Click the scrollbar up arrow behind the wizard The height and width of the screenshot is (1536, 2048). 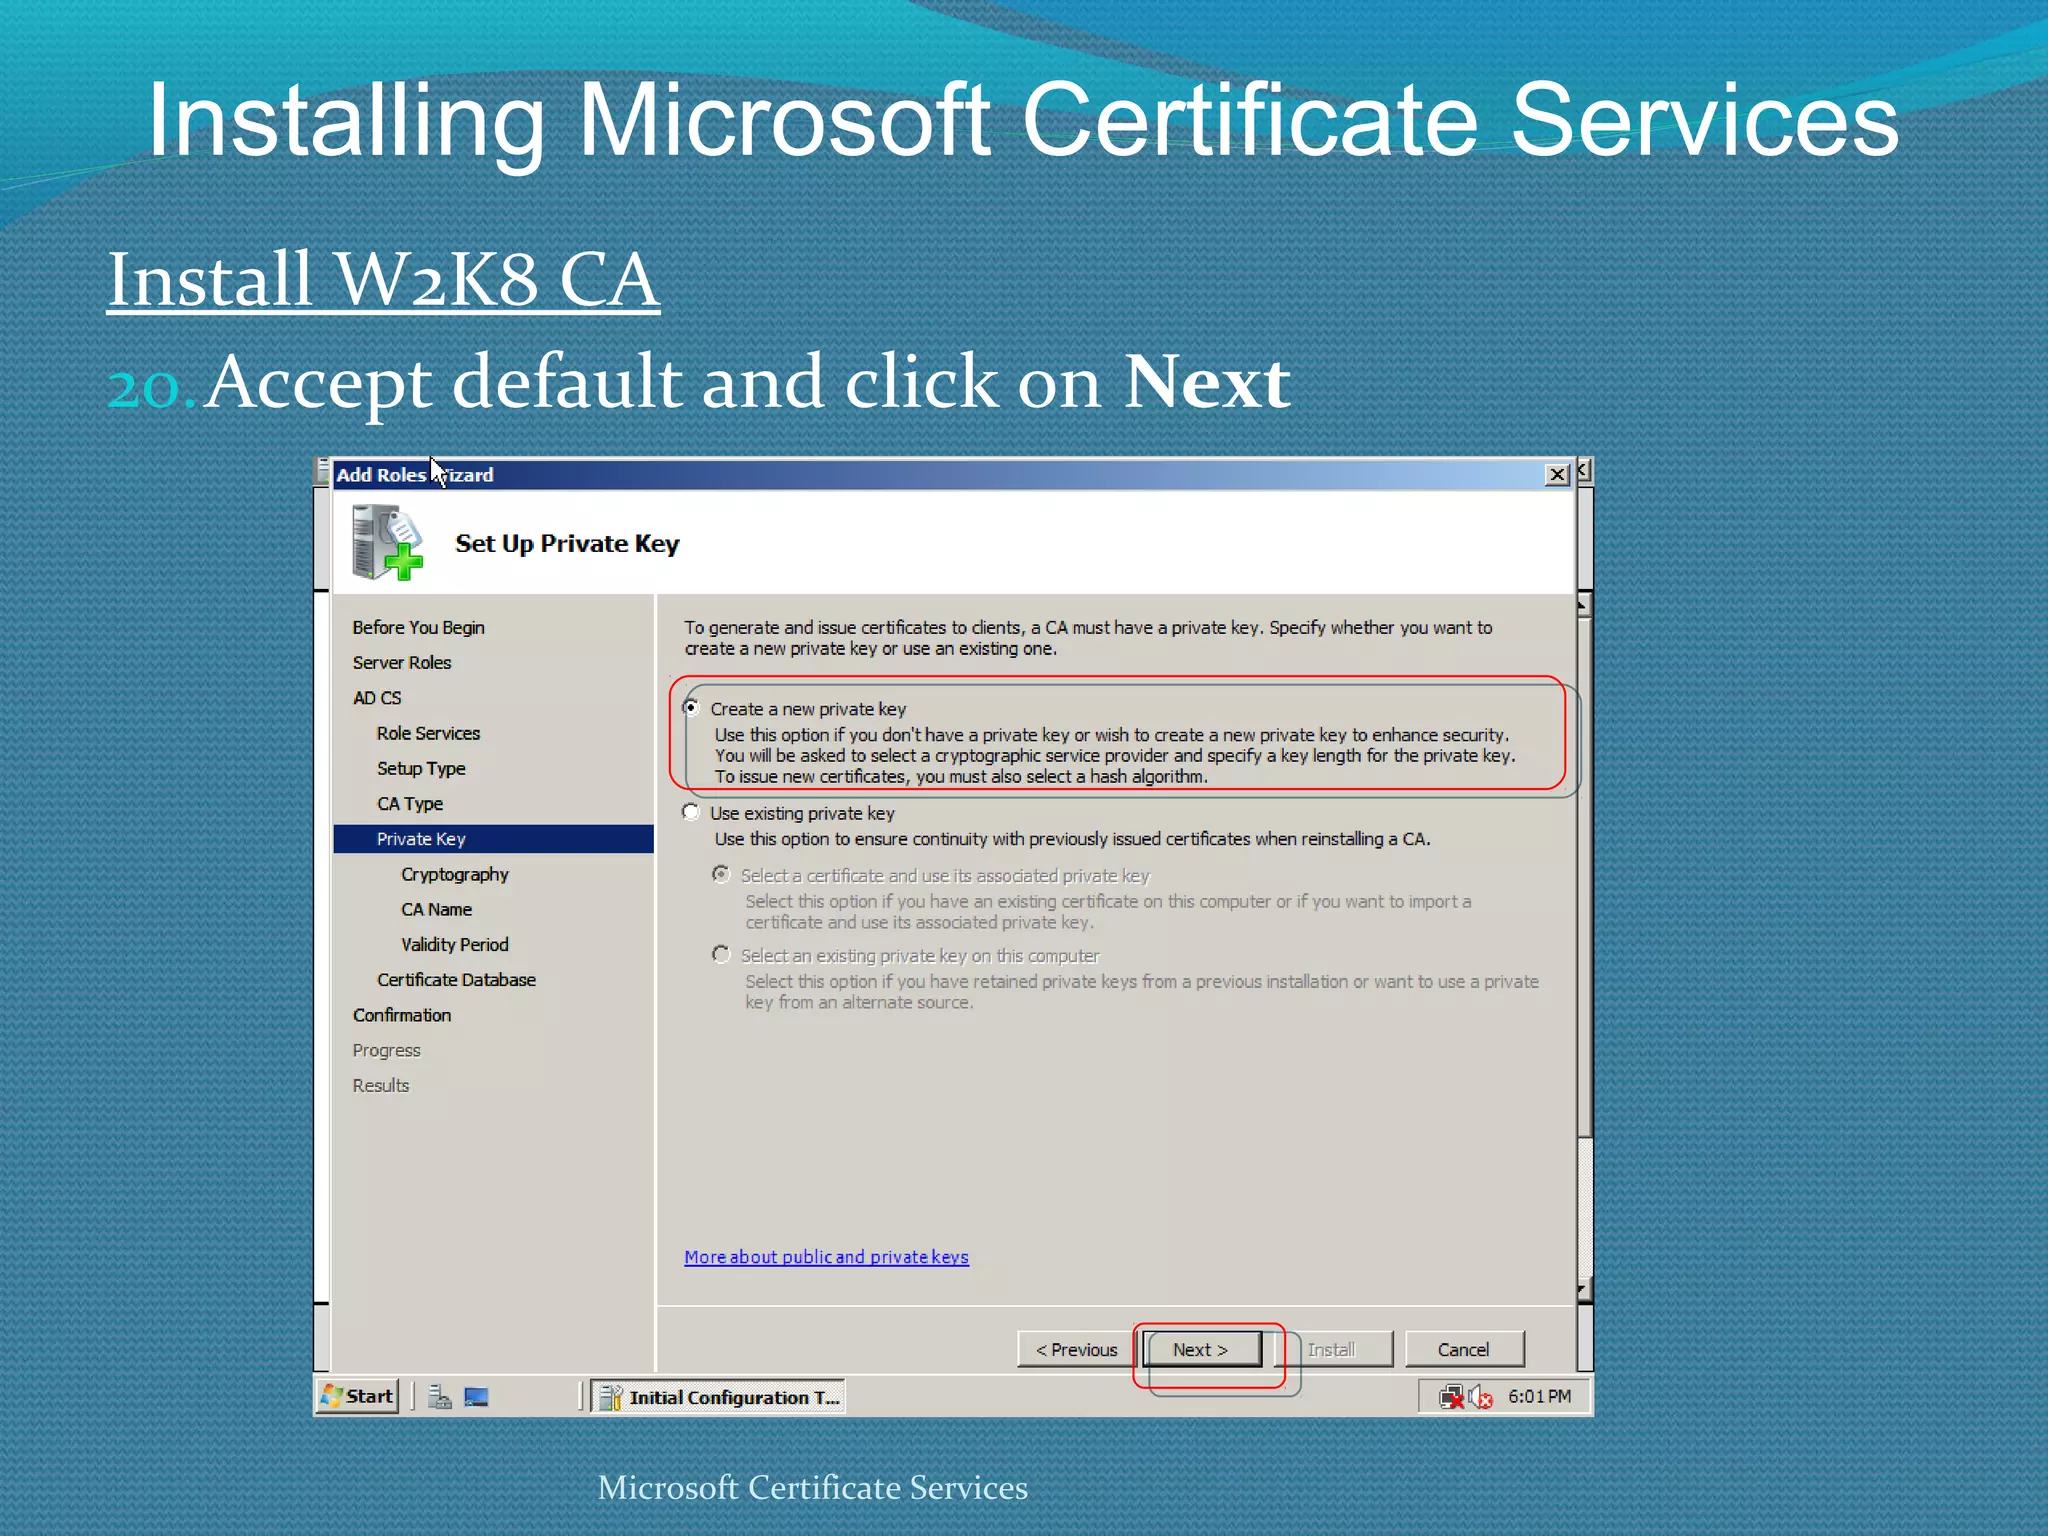1585,604
